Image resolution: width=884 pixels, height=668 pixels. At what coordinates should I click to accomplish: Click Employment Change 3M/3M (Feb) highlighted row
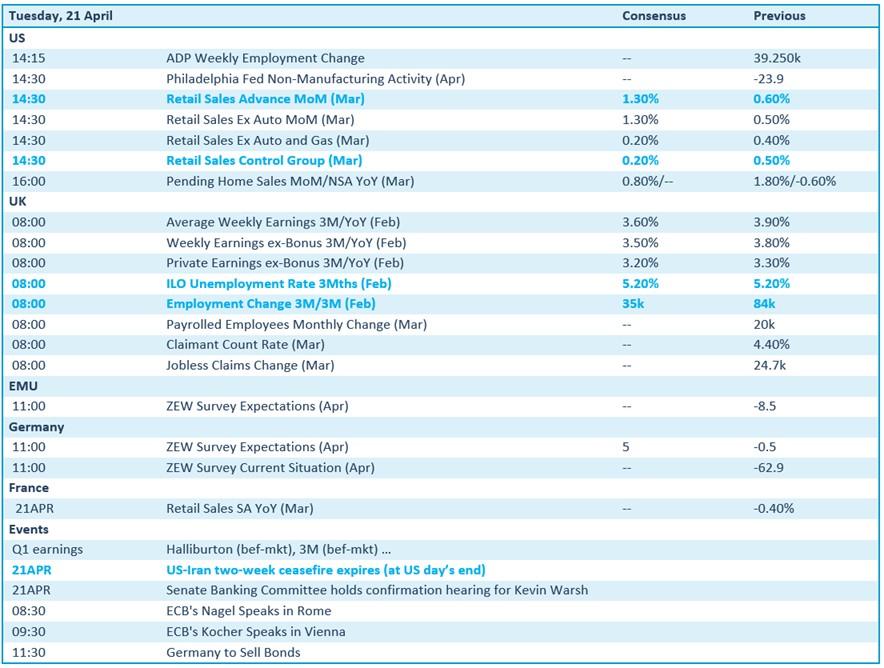(x=270, y=303)
